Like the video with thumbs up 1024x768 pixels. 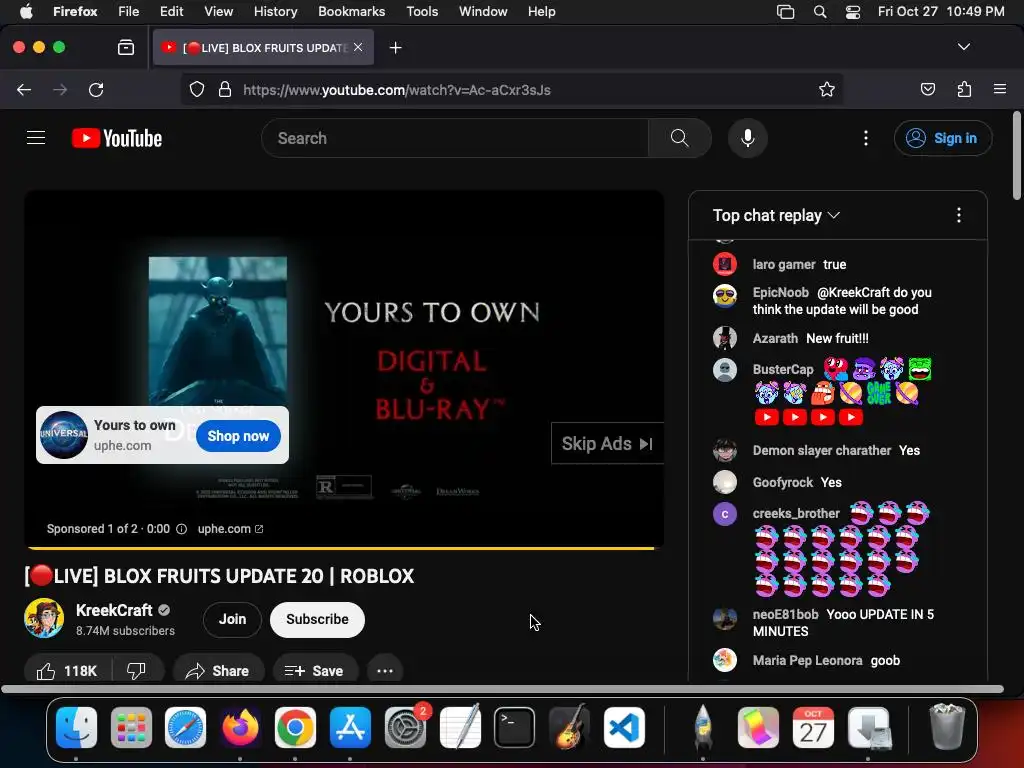(67, 671)
